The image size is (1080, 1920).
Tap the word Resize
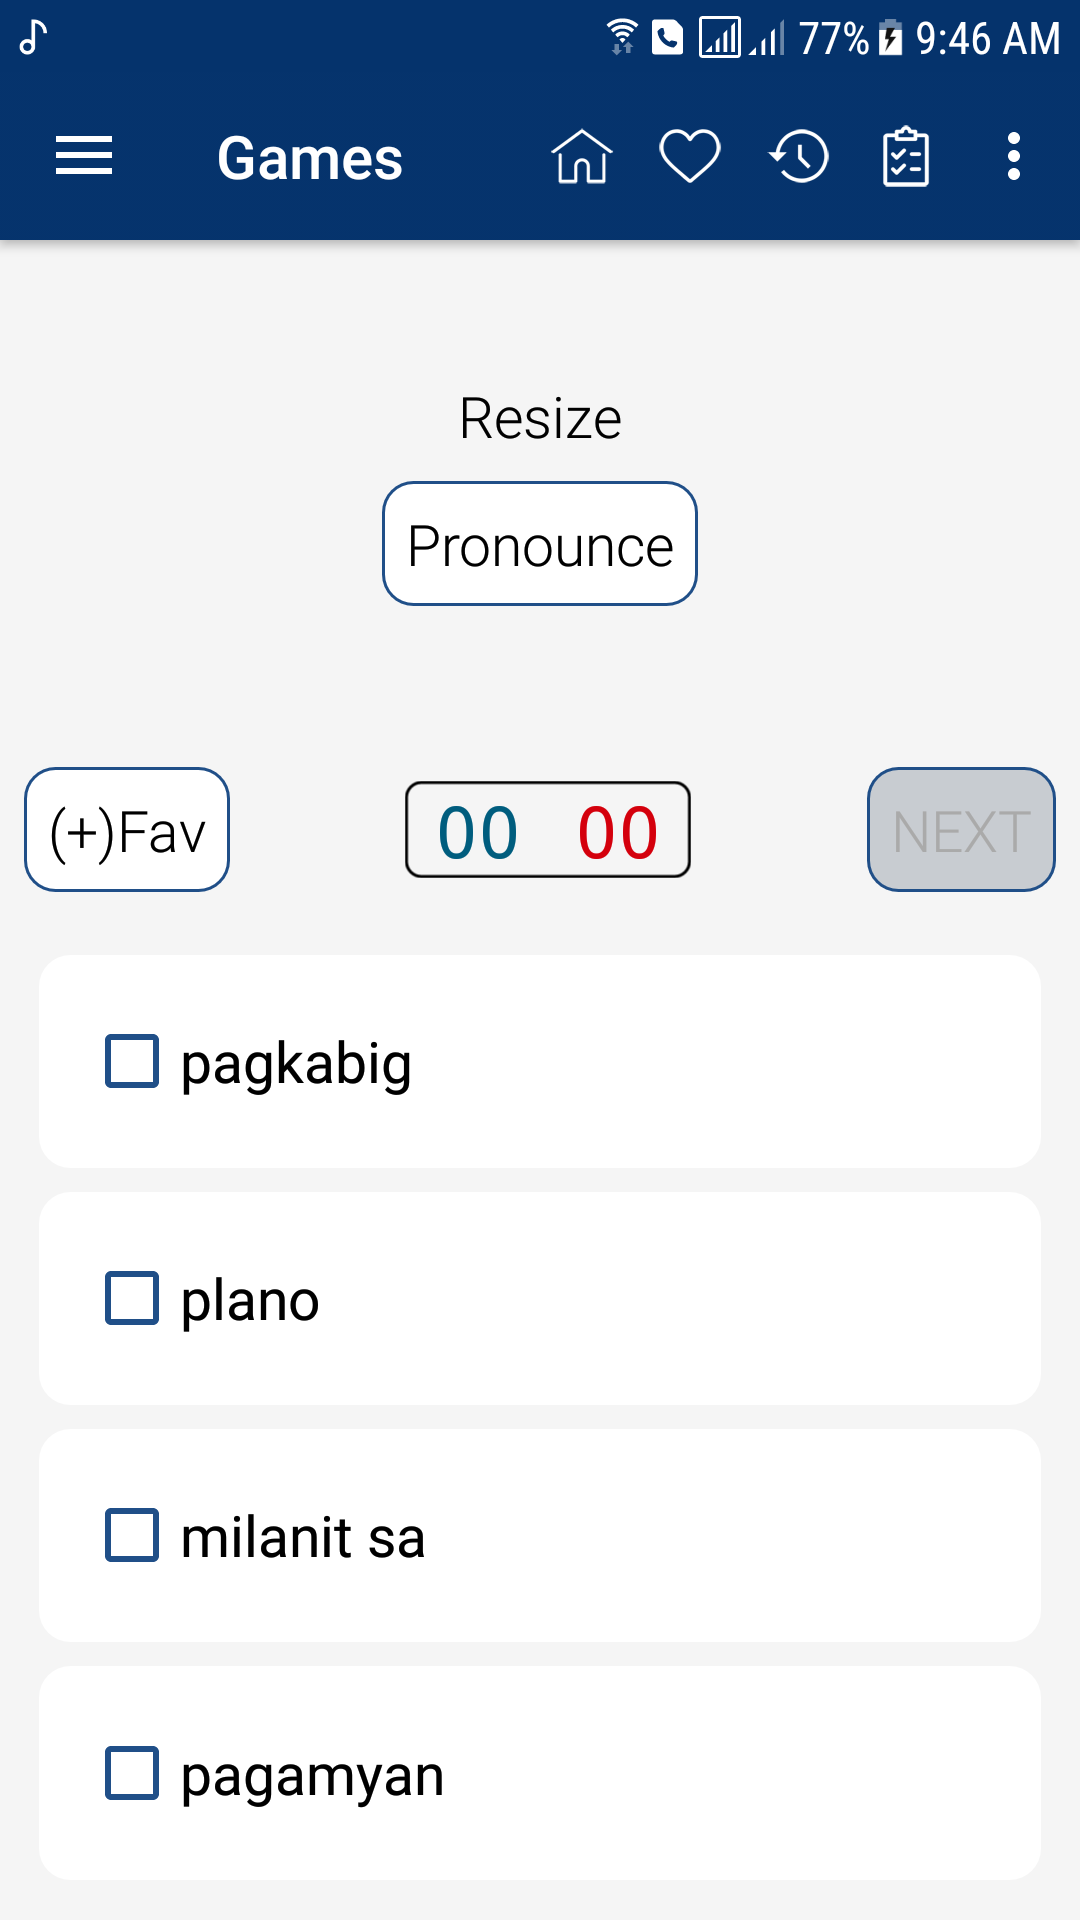pos(540,418)
